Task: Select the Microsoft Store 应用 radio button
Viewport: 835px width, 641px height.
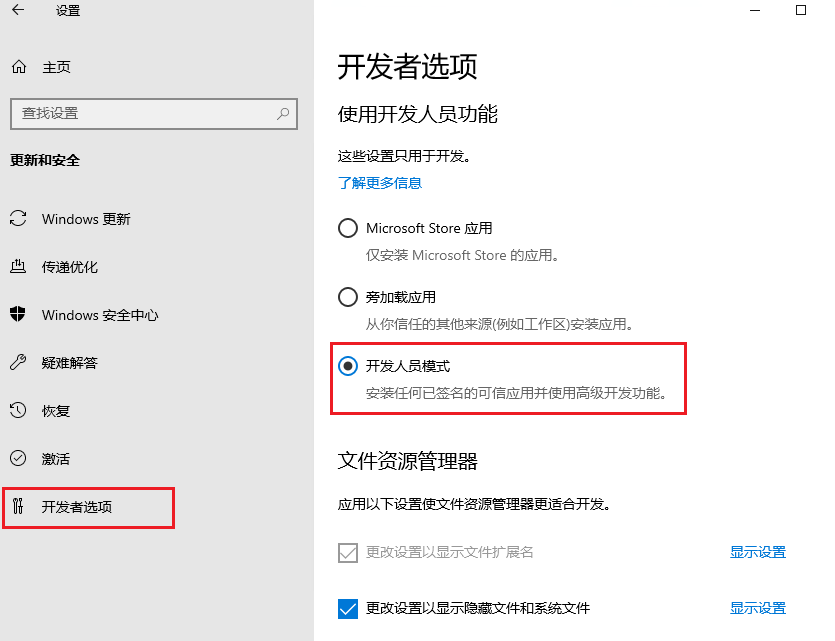Action: coord(348,228)
